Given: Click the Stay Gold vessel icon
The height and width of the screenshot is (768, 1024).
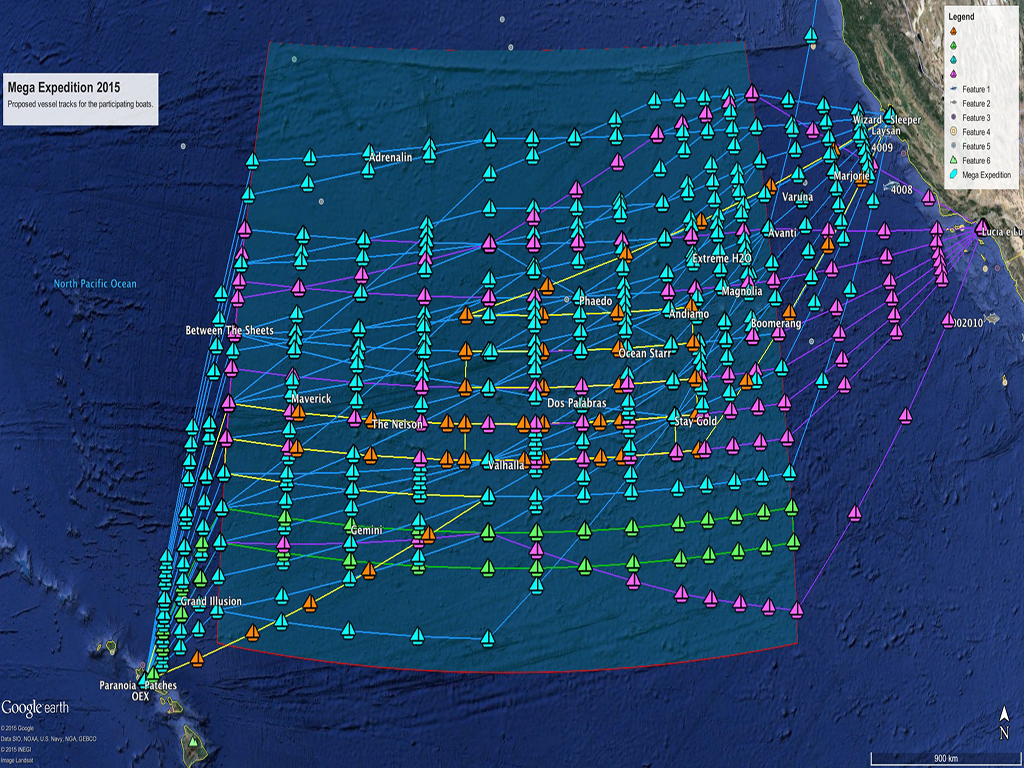Looking at the screenshot, I should (x=674, y=415).
